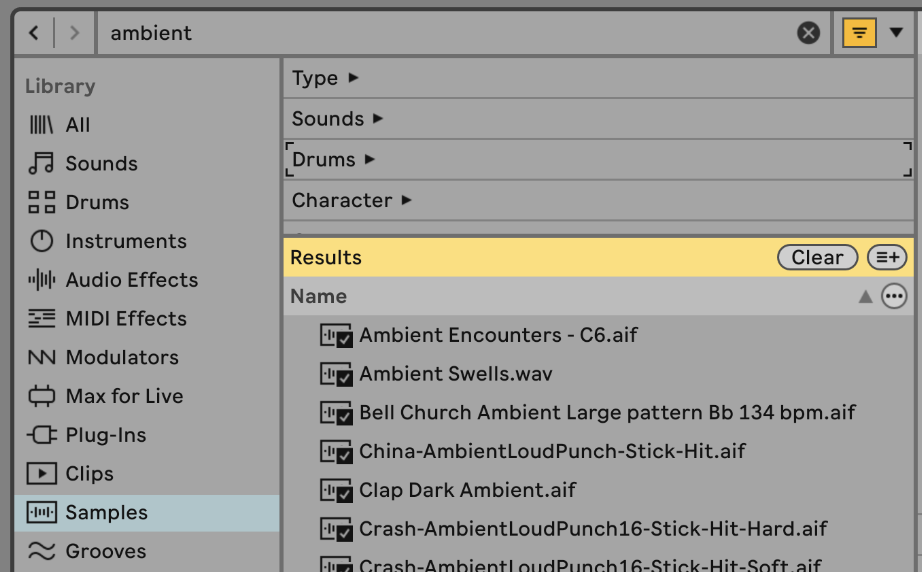
Task: Click in the ambient search field
Action: [440, 33]
